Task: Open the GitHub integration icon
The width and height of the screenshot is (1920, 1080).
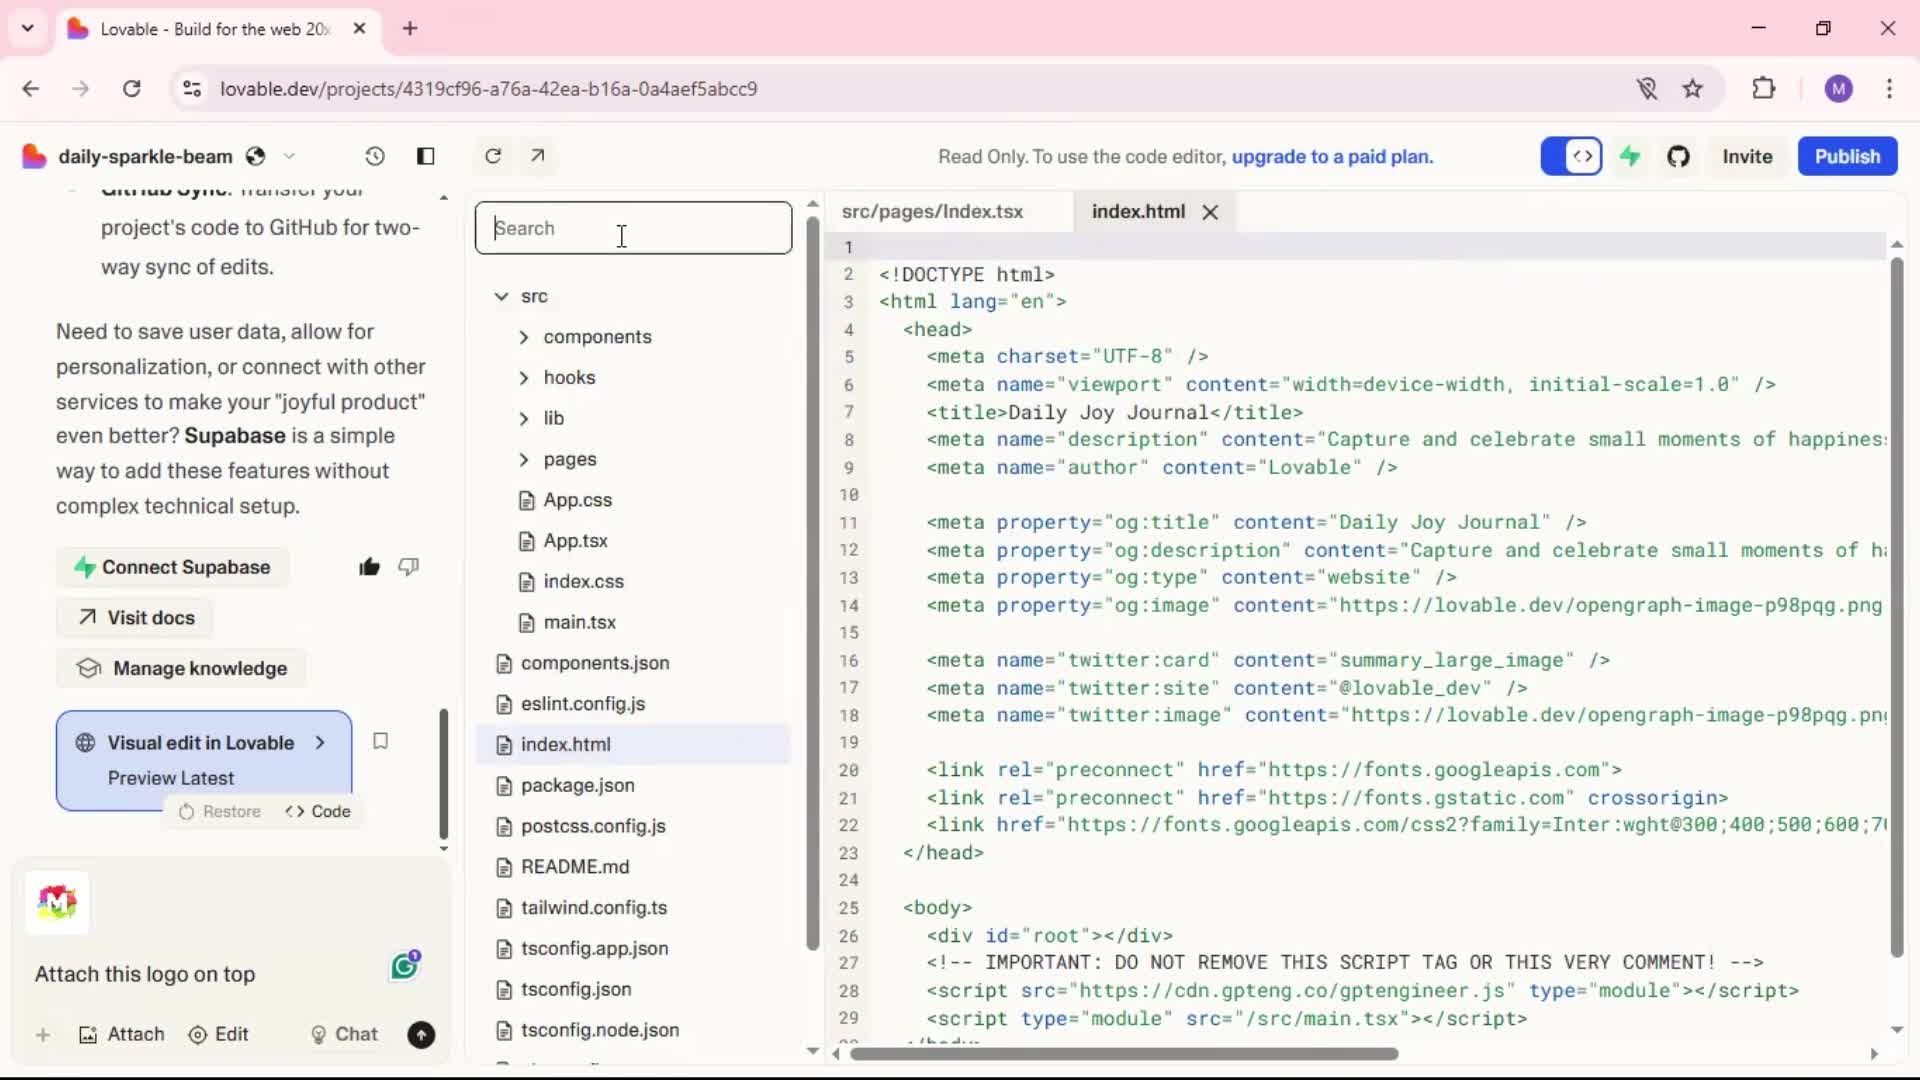Action: (x=1678, y=156)
